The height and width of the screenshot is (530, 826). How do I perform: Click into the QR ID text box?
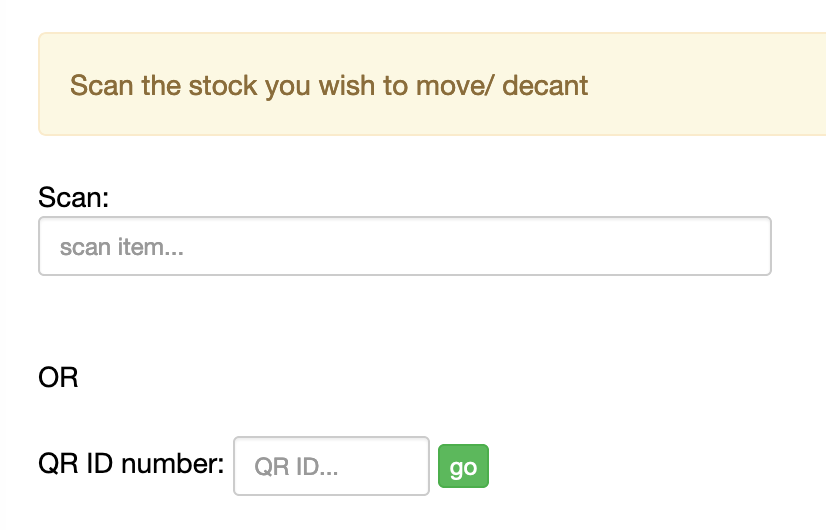click(331, 466)
